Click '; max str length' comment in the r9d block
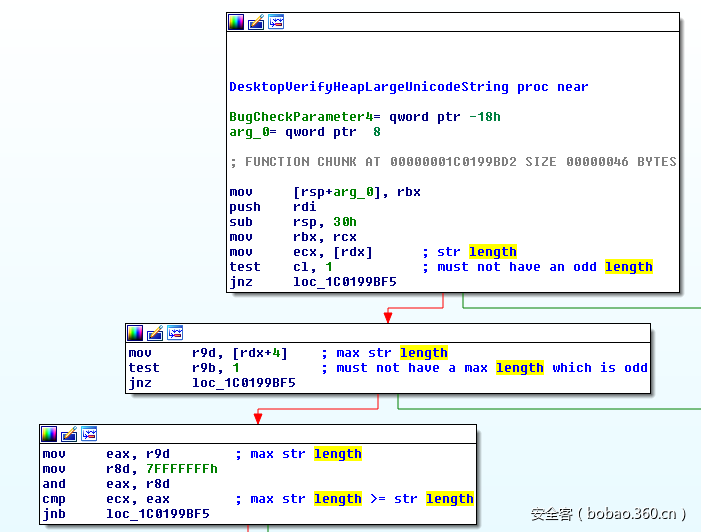 click(x=384, y=353)
